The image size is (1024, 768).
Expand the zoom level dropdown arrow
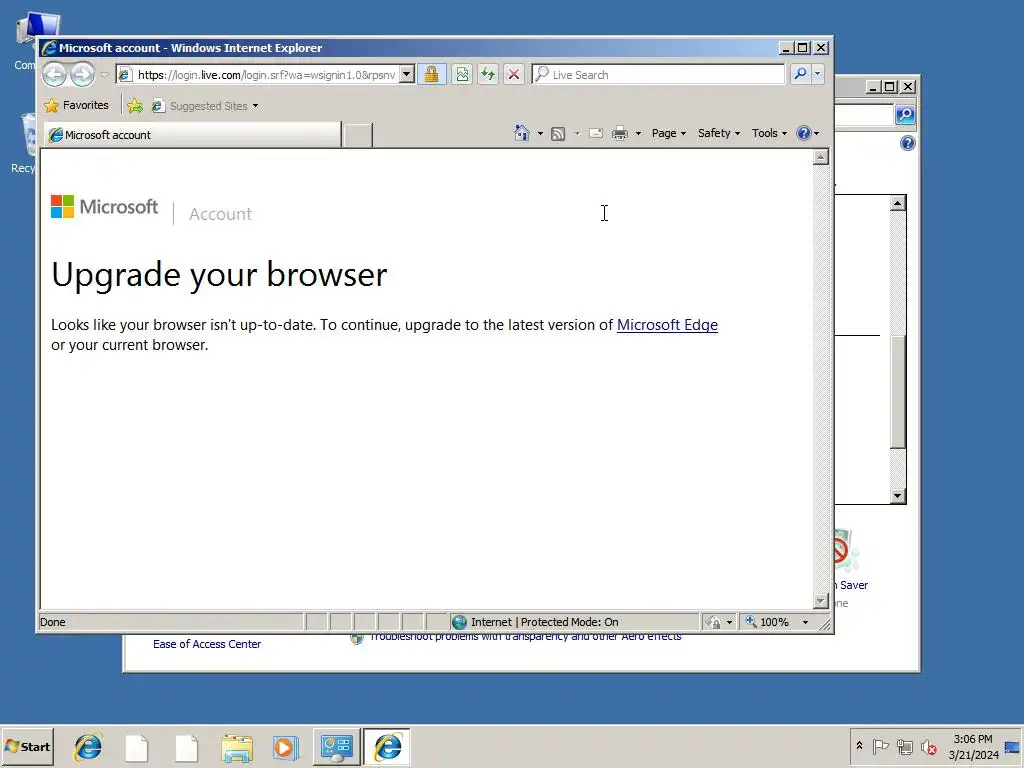(x=805, y=622)
